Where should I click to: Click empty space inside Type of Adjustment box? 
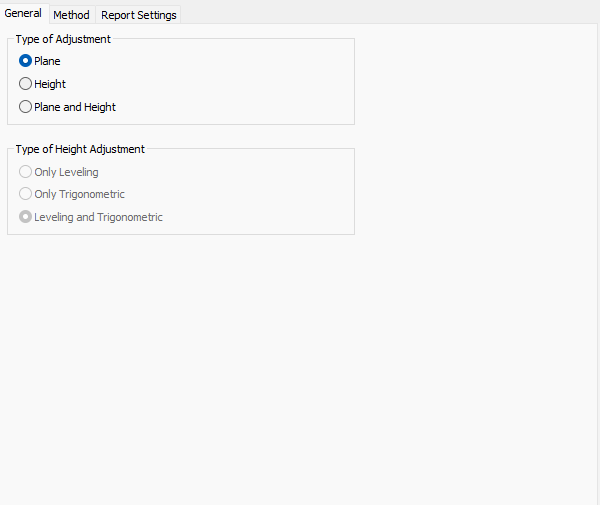click(250, 85)
